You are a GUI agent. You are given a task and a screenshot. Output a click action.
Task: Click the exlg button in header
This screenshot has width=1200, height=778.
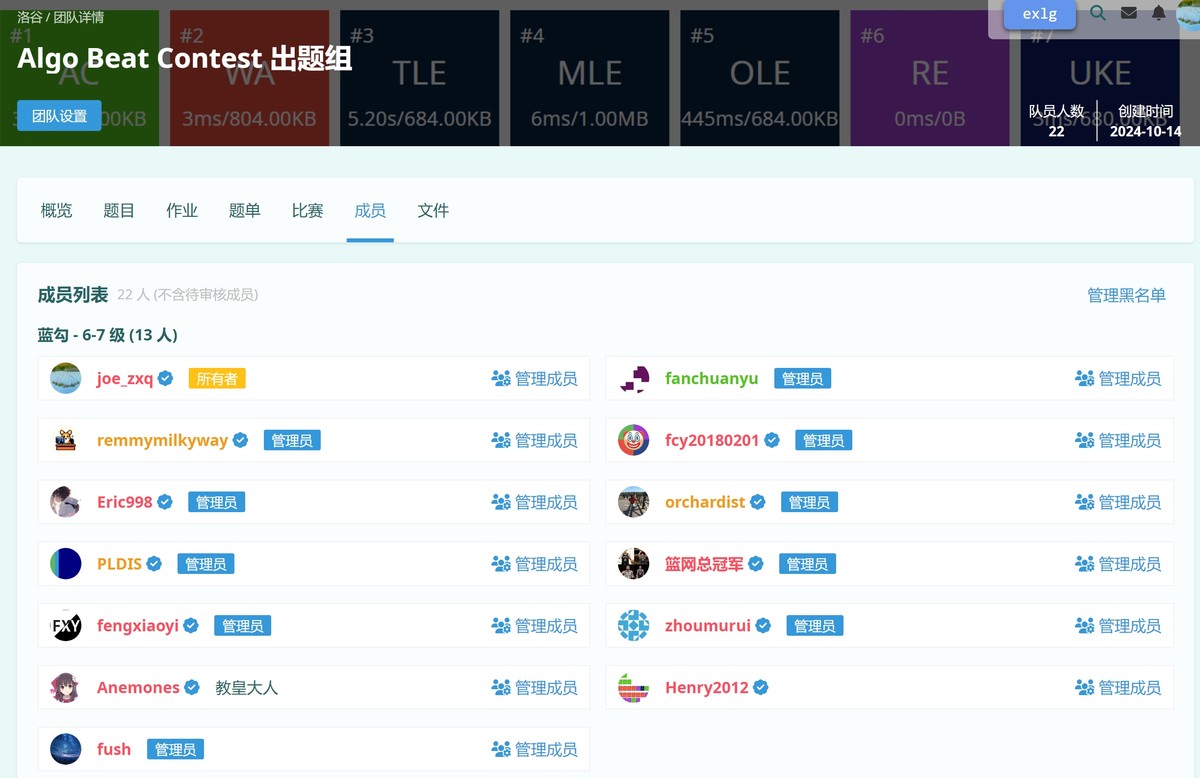(x=1040, y=14)
